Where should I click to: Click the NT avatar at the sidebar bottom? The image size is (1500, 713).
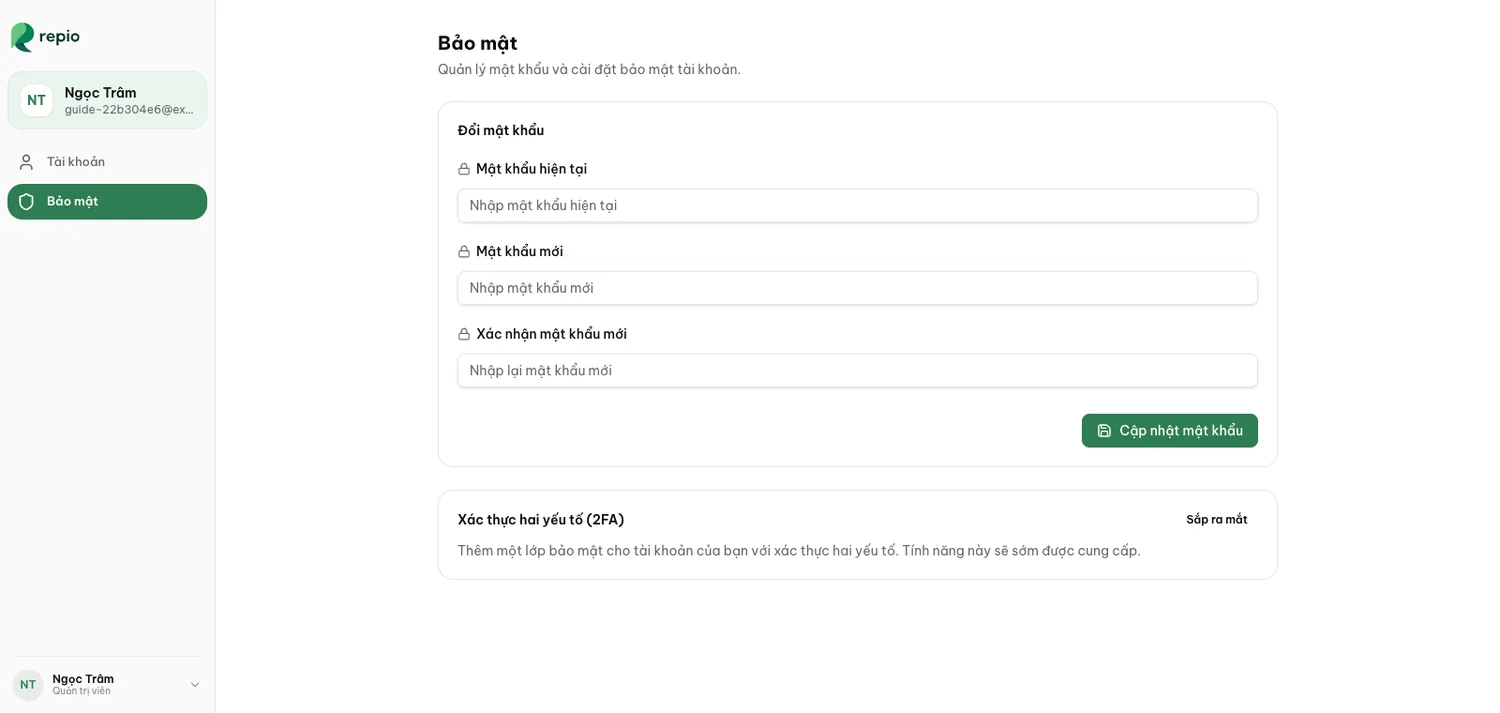pos(28,685)
